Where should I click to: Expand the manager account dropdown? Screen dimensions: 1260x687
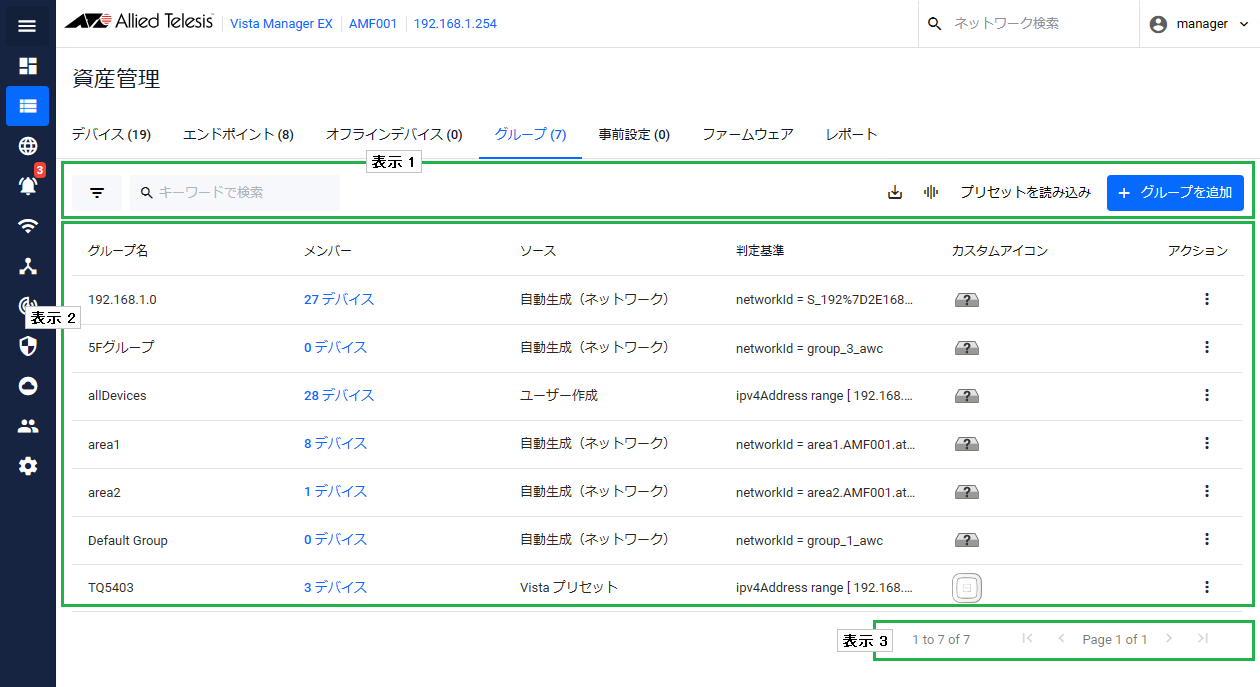[1199, 24]
